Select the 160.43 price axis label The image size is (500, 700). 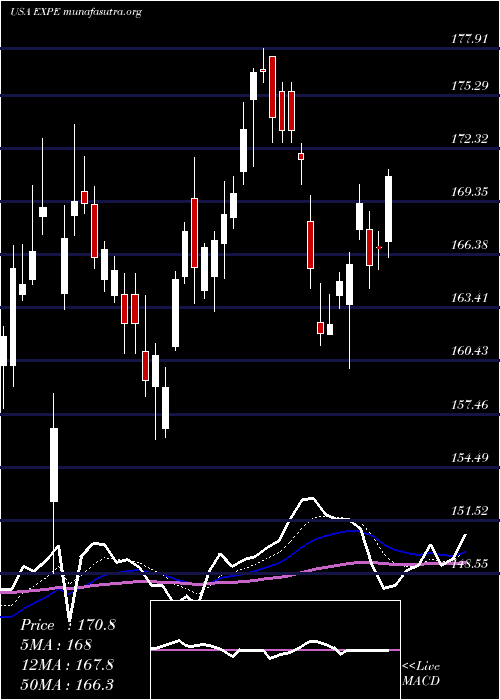(x=468, y=351)
